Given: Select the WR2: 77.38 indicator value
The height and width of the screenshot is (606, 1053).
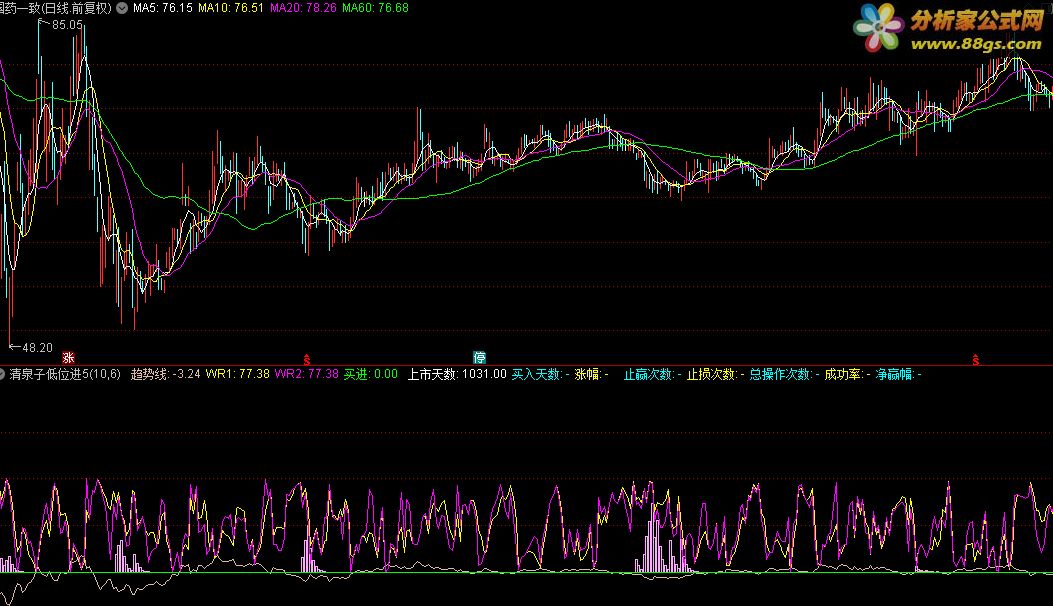Looking at the screenshot, I should pos(307,374).
